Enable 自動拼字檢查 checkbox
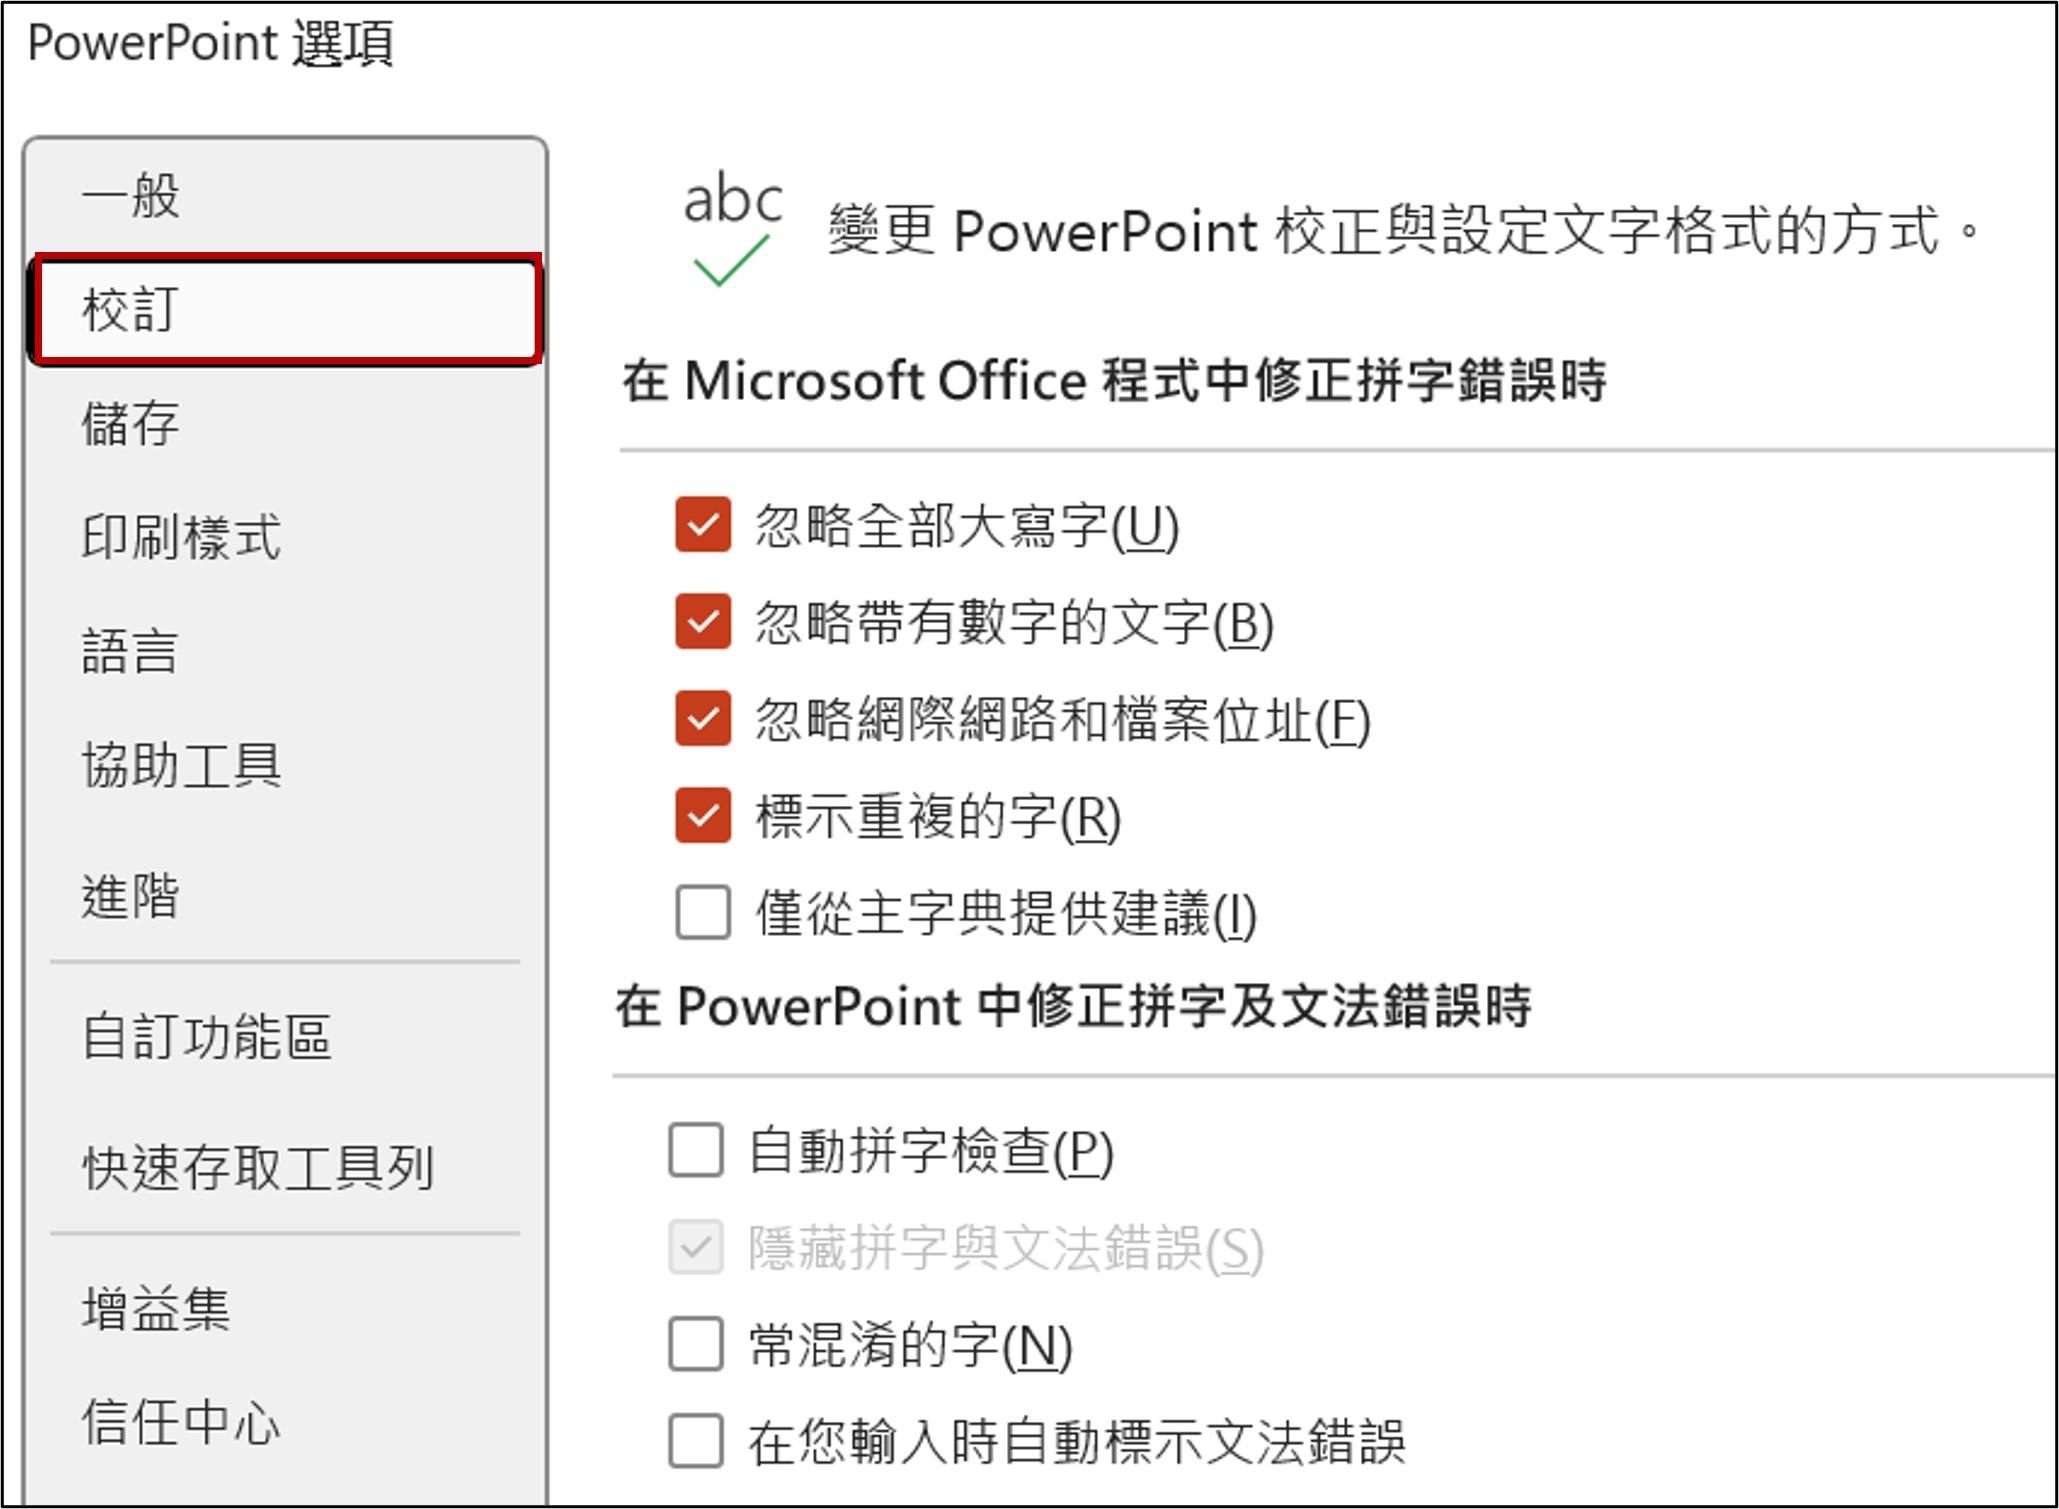Image resolution: width=2059 pixels, height=1509 pixels. pos(696,1150)
